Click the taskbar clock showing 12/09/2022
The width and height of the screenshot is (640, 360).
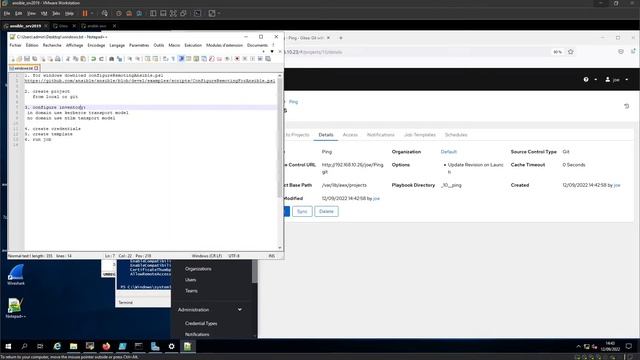610,347
